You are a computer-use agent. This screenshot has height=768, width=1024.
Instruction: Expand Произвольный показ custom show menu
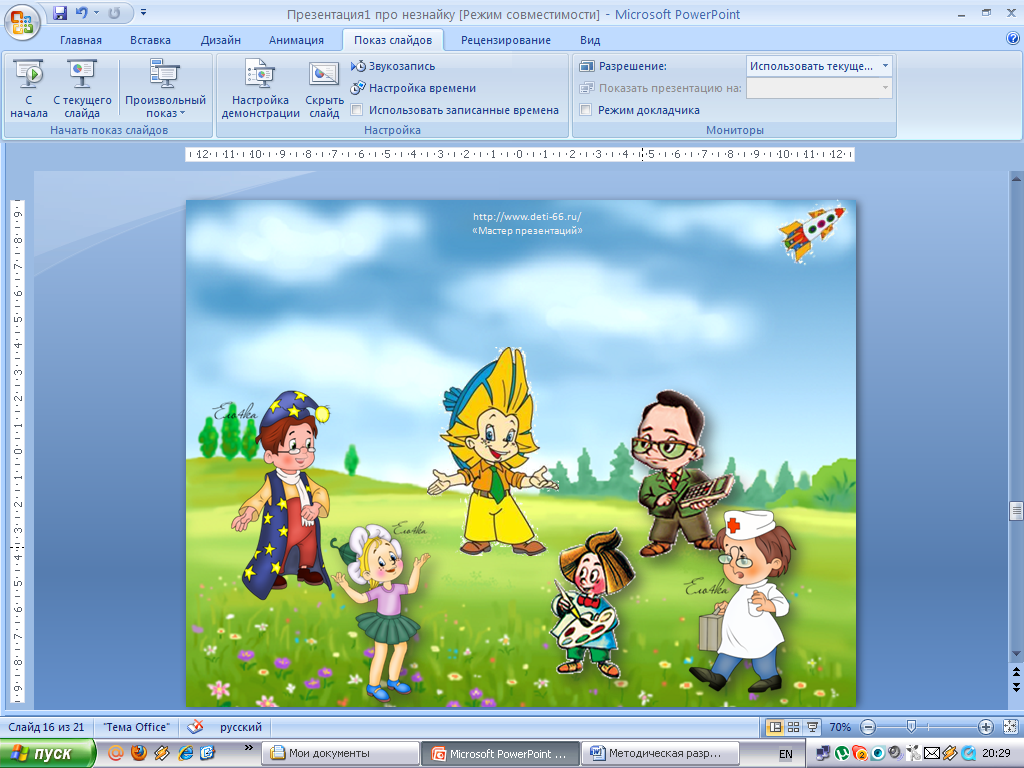point(165,89)
